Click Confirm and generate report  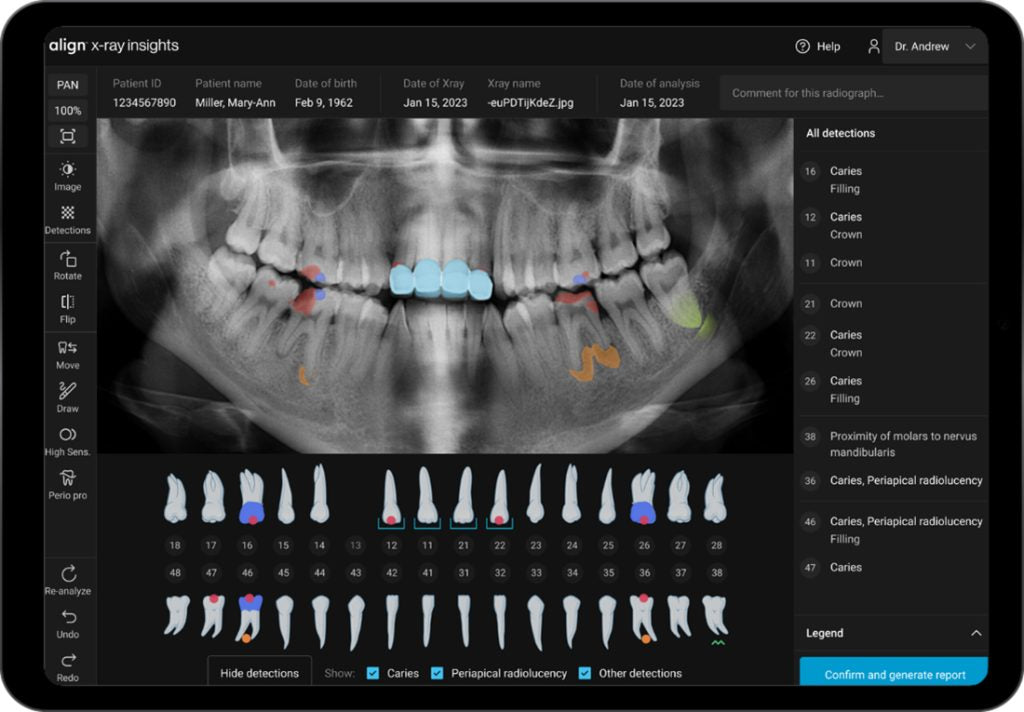tap(893, 673)
